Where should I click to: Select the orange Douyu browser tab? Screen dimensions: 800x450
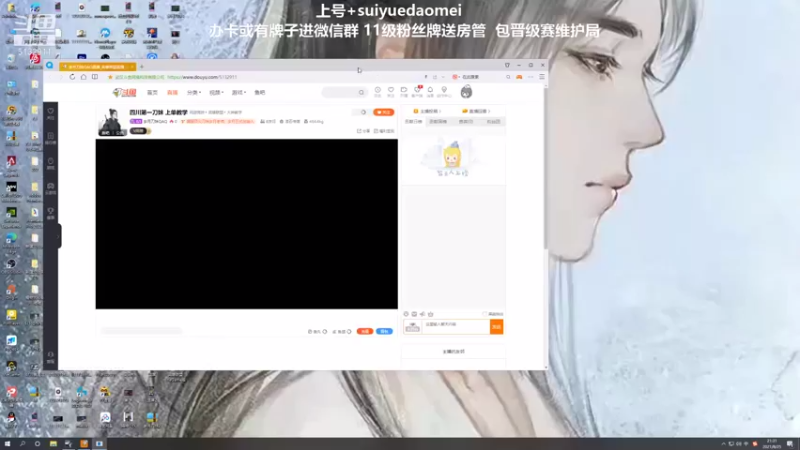[x=97, y=66]
